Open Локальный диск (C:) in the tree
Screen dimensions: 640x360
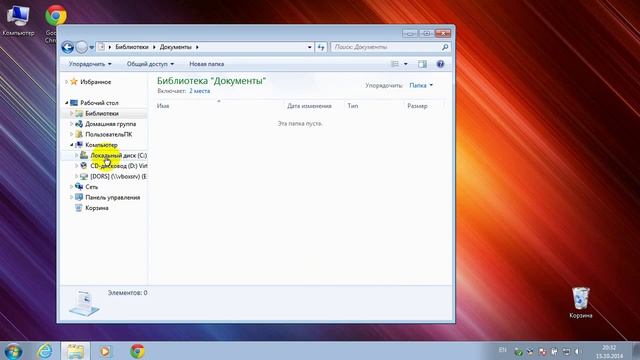click(x=118, y=156)
